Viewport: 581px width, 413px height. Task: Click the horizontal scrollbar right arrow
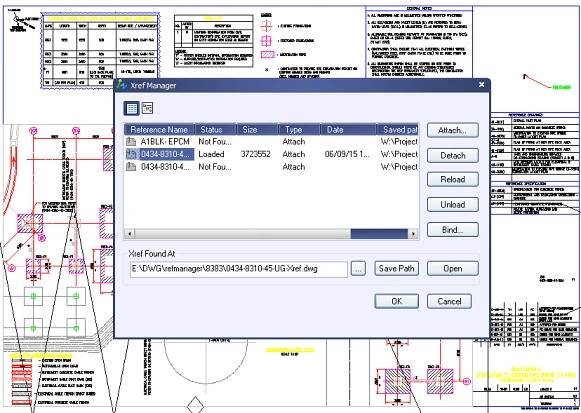coord(413,234)
